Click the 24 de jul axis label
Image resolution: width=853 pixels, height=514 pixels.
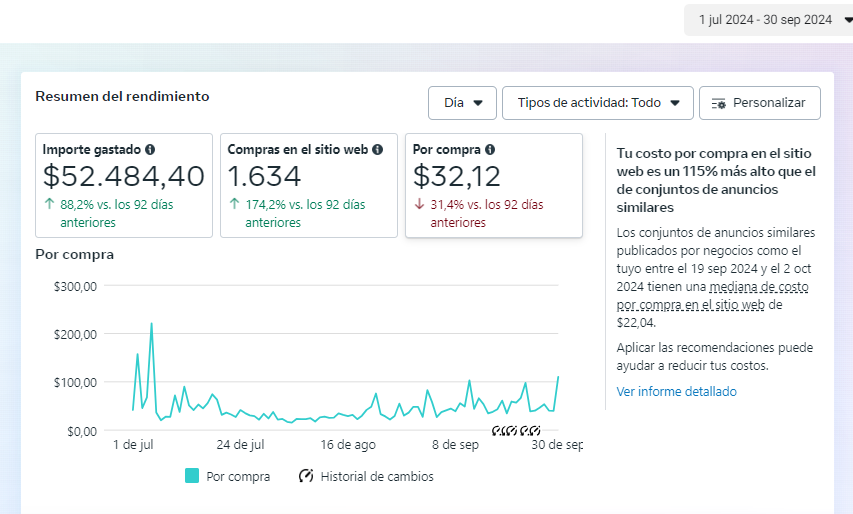pos(240,445)
